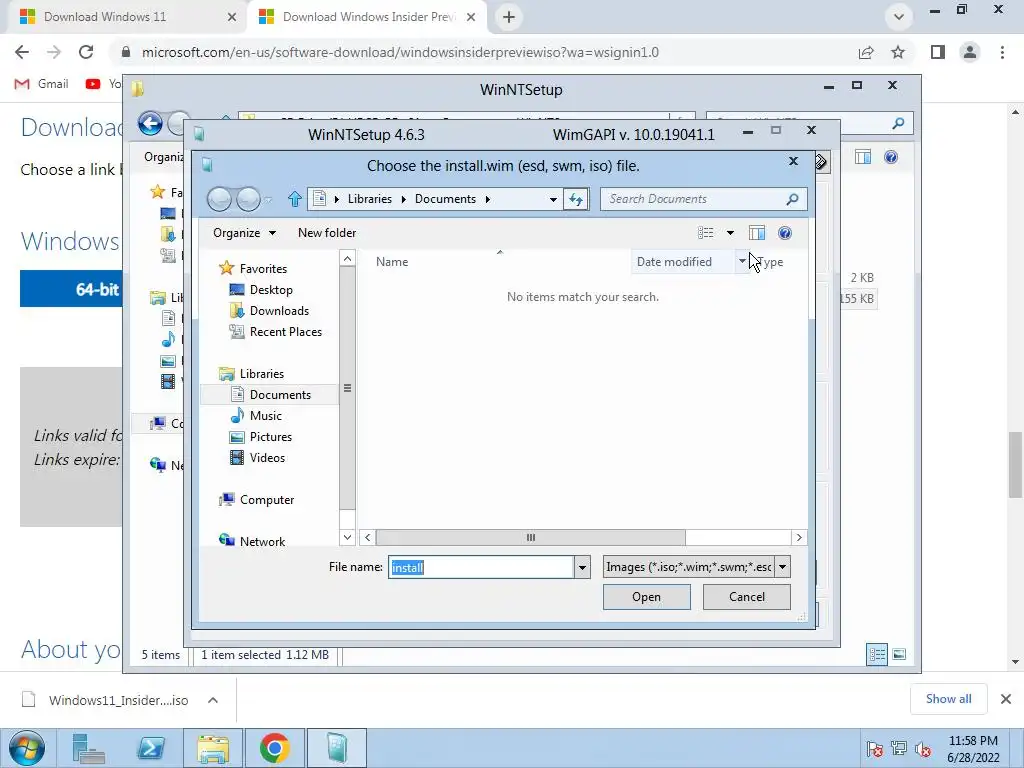Click the Chrome address bar URL

tap(400, 52)
